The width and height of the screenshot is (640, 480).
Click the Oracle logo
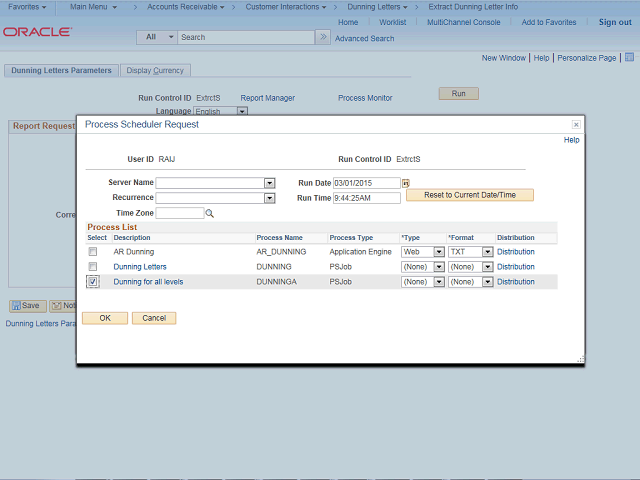pos(37,32)
